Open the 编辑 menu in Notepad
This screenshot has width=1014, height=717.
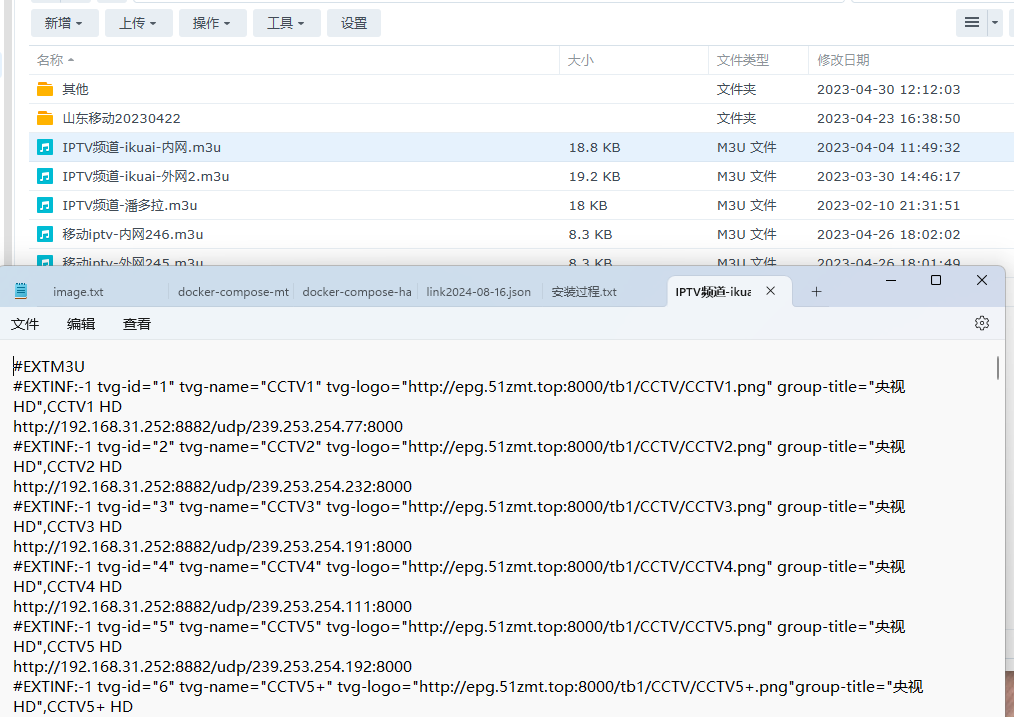(x=81, y=324)
